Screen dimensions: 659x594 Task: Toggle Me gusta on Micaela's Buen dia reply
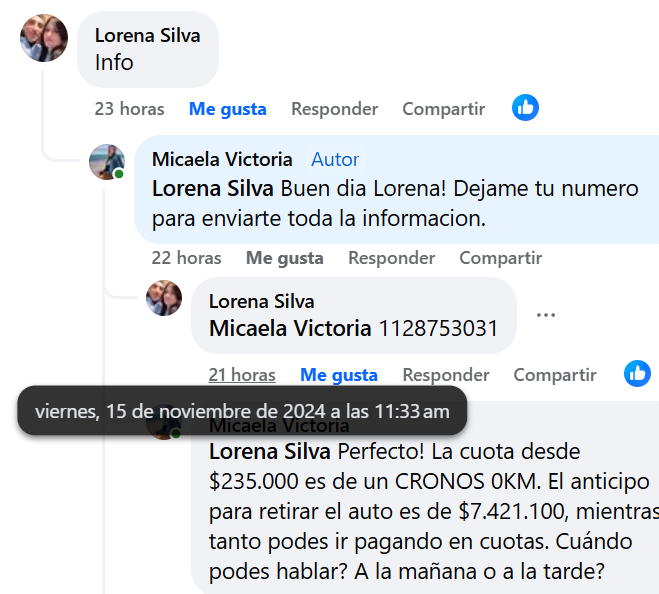point(284,258)
